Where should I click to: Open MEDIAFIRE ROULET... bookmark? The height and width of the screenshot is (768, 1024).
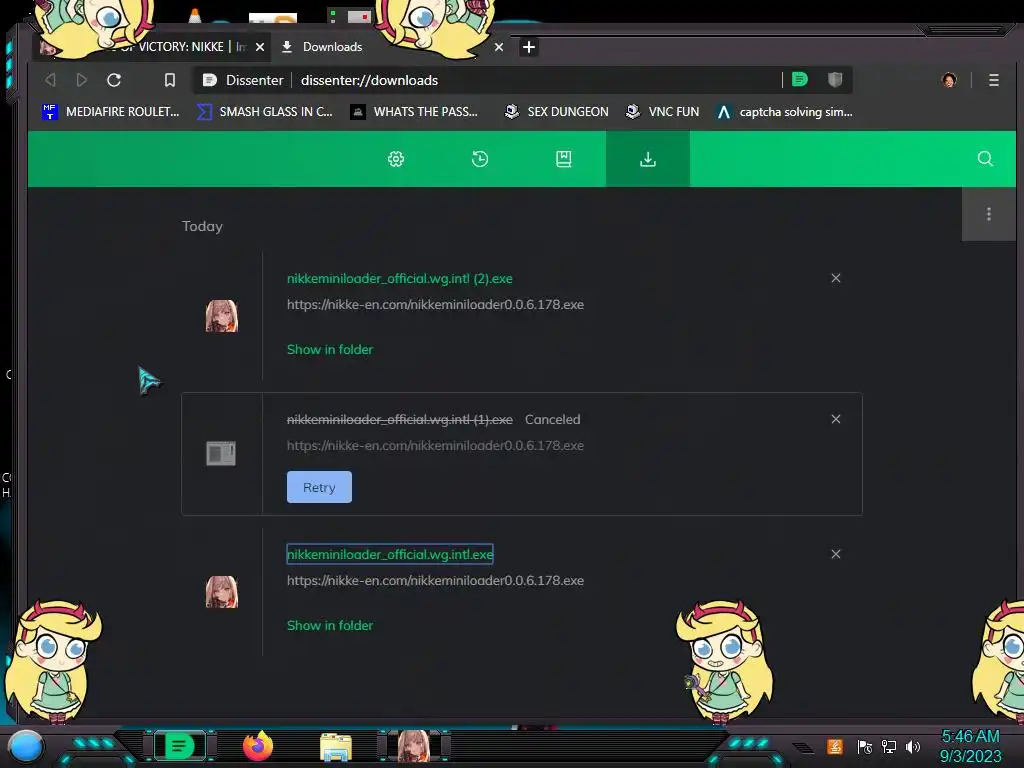[110, 112]
